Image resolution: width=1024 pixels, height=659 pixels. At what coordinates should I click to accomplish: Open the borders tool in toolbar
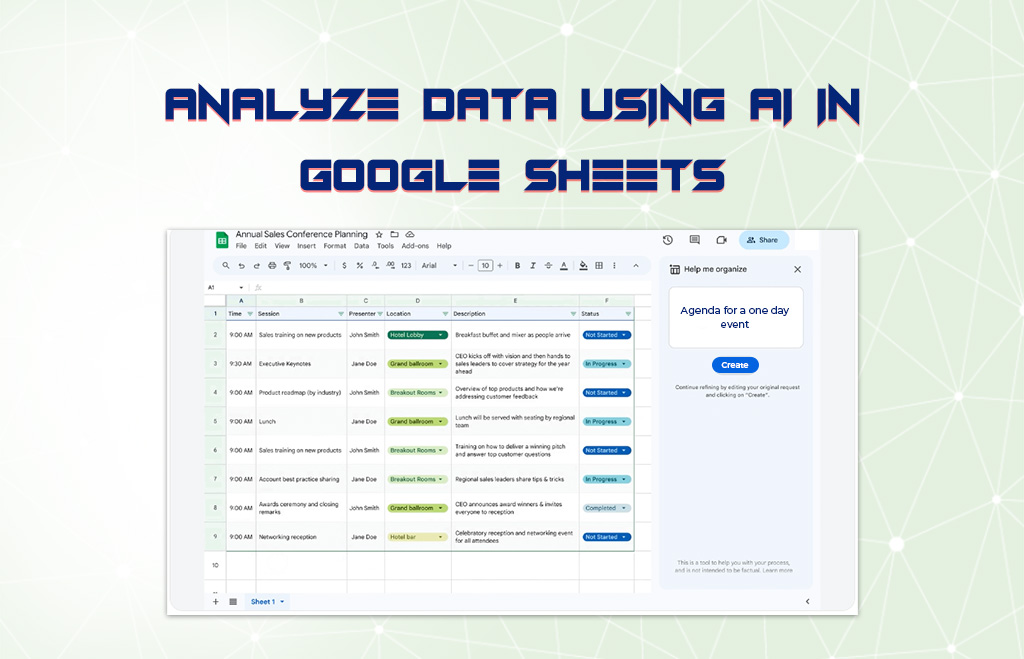(599, 266)
